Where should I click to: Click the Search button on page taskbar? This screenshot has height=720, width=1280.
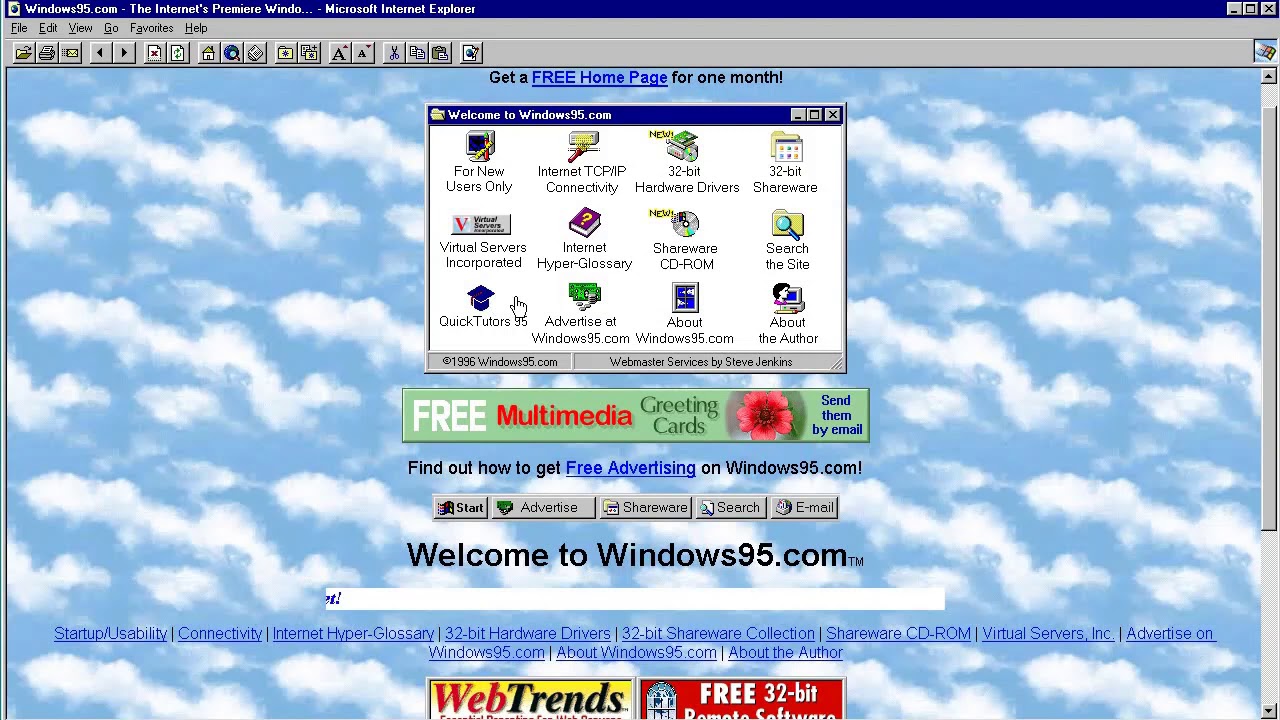pyautogui.click(x=731, y=507)
